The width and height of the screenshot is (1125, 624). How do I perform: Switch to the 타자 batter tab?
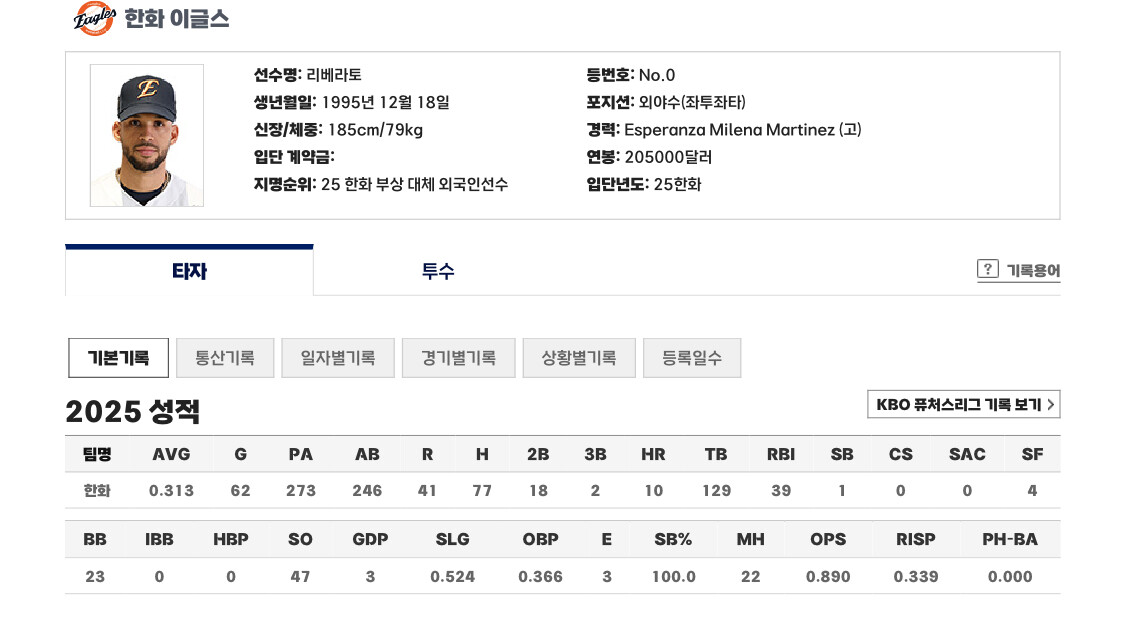coord(189,271)
